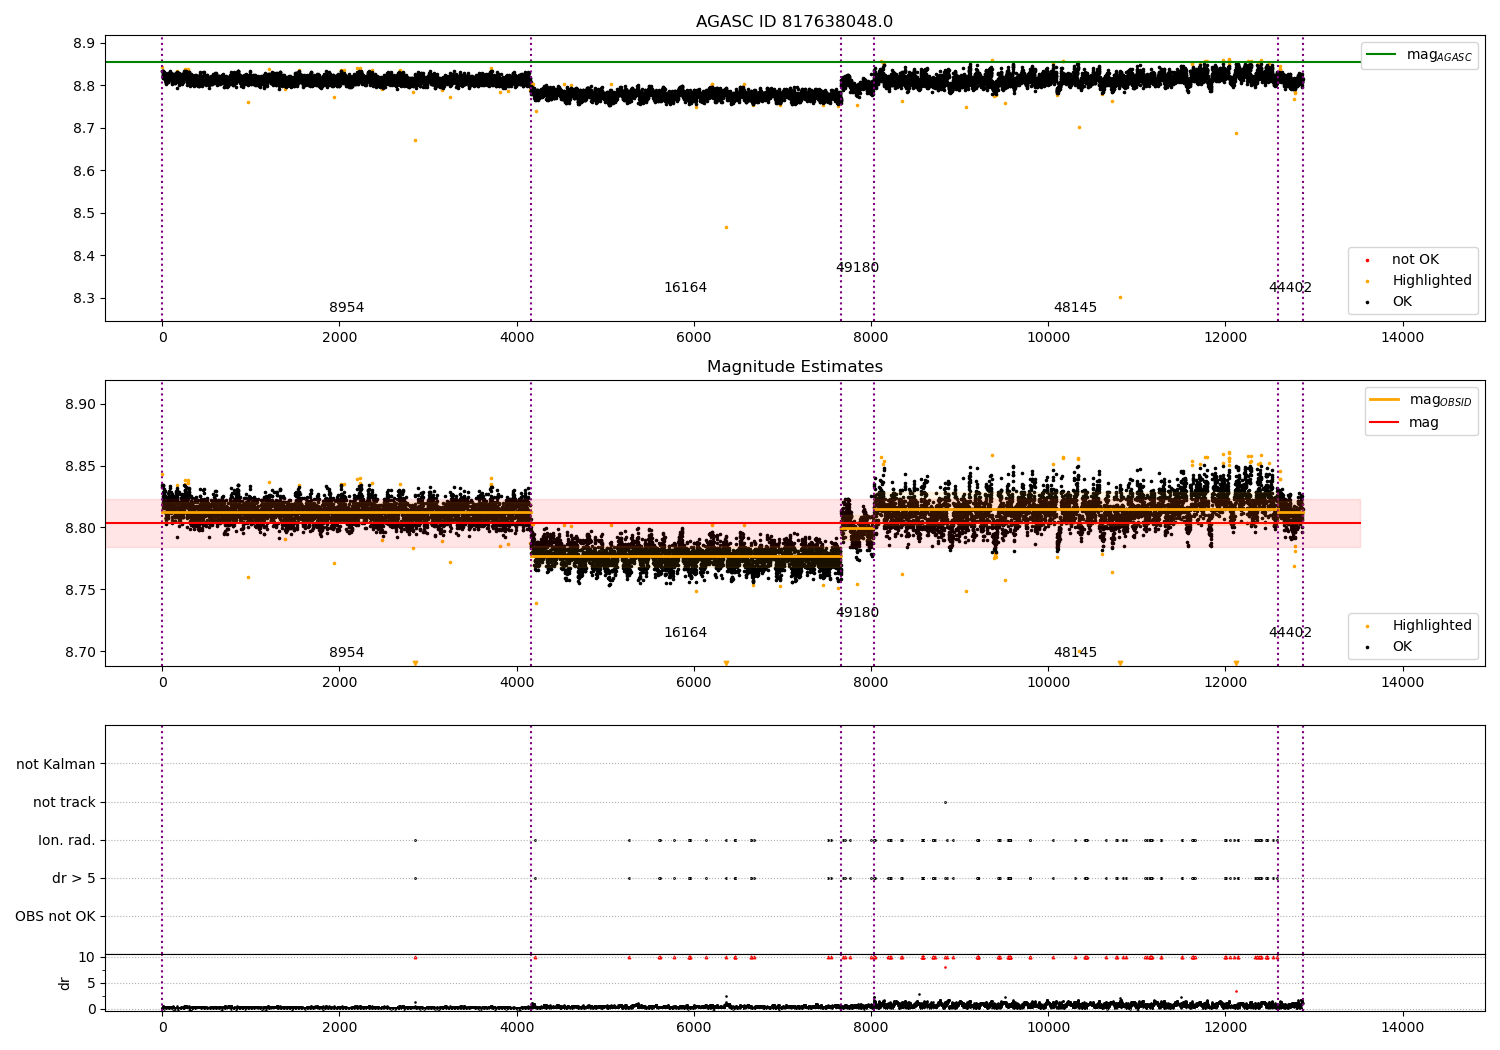Screen dimensions: 1500x1050
Task: Click the red 'mag' legend entry in the middle plot
Action: (1404, 423)
